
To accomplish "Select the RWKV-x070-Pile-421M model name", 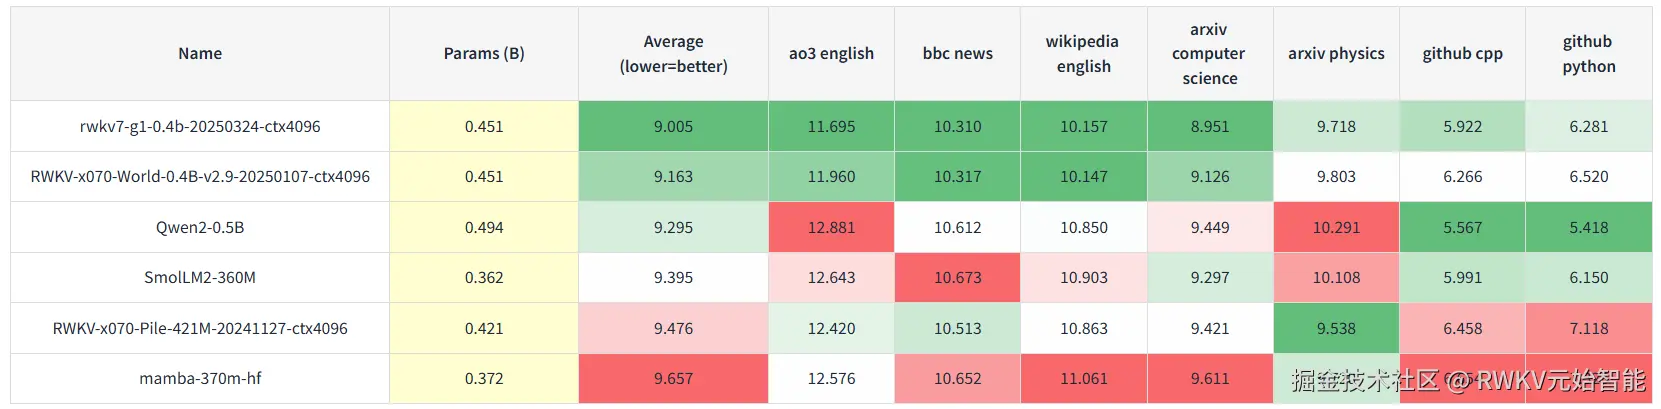I will pyautogui.click(x=200, y=329).
